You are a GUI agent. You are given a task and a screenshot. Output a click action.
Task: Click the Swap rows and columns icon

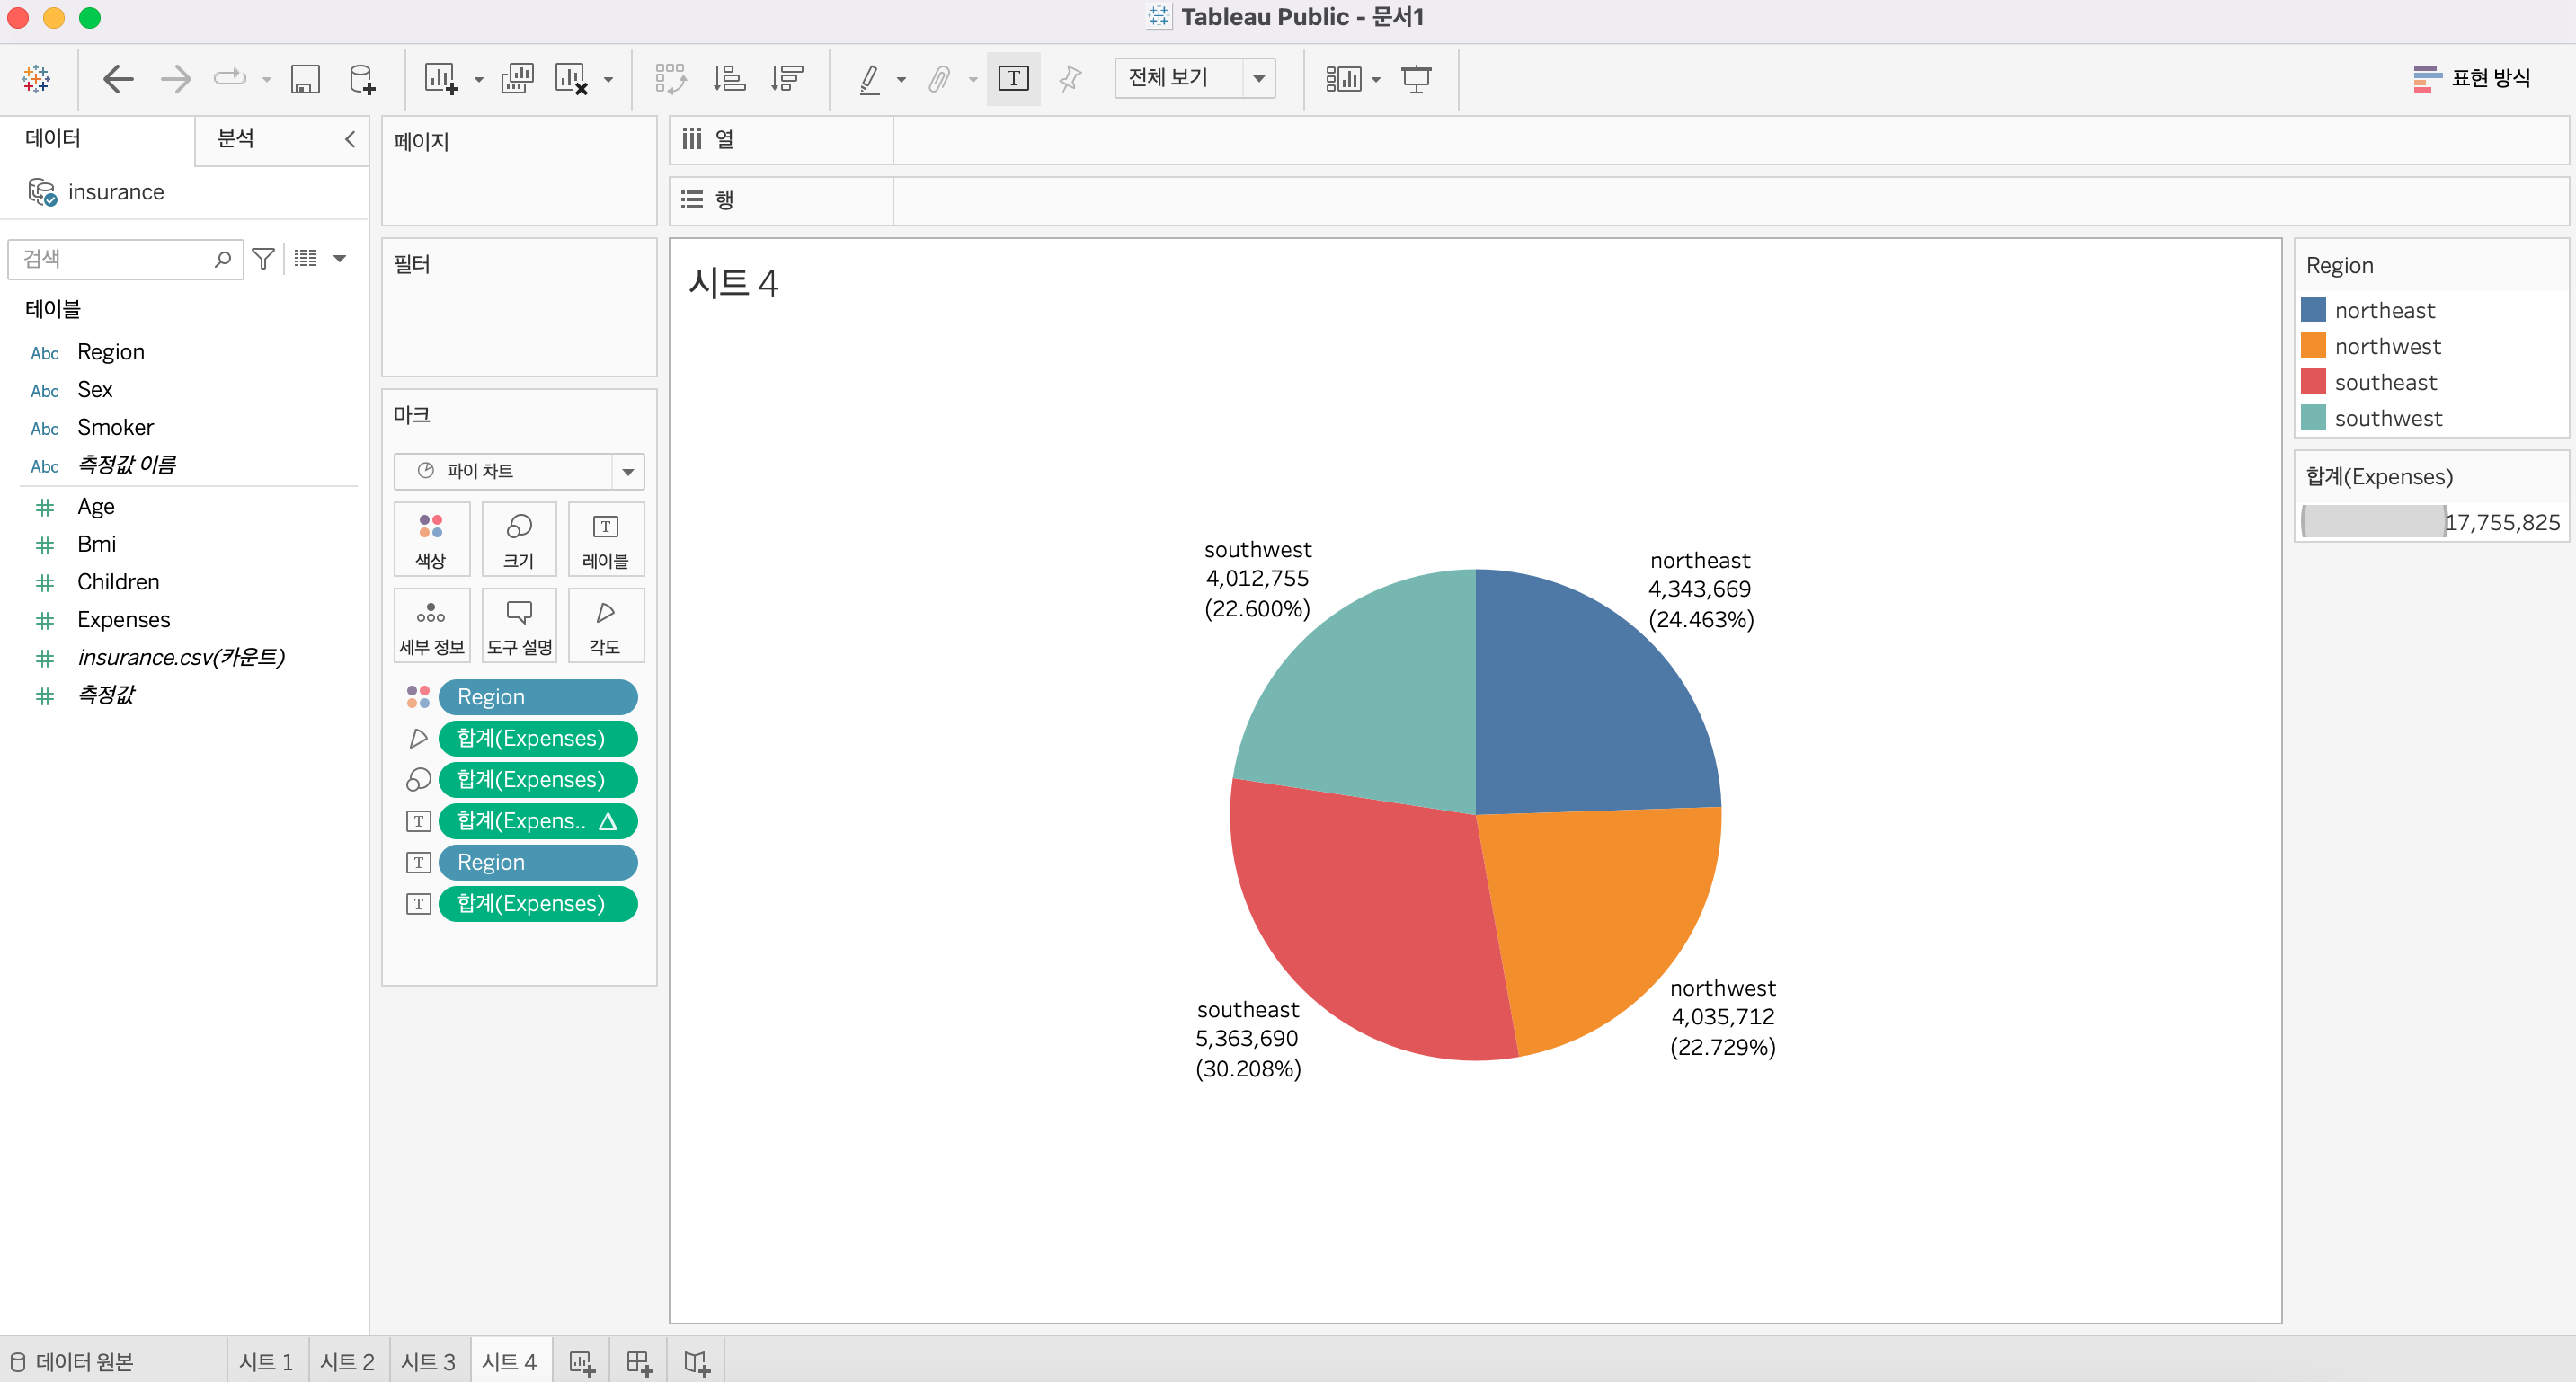tap(670, 78)
